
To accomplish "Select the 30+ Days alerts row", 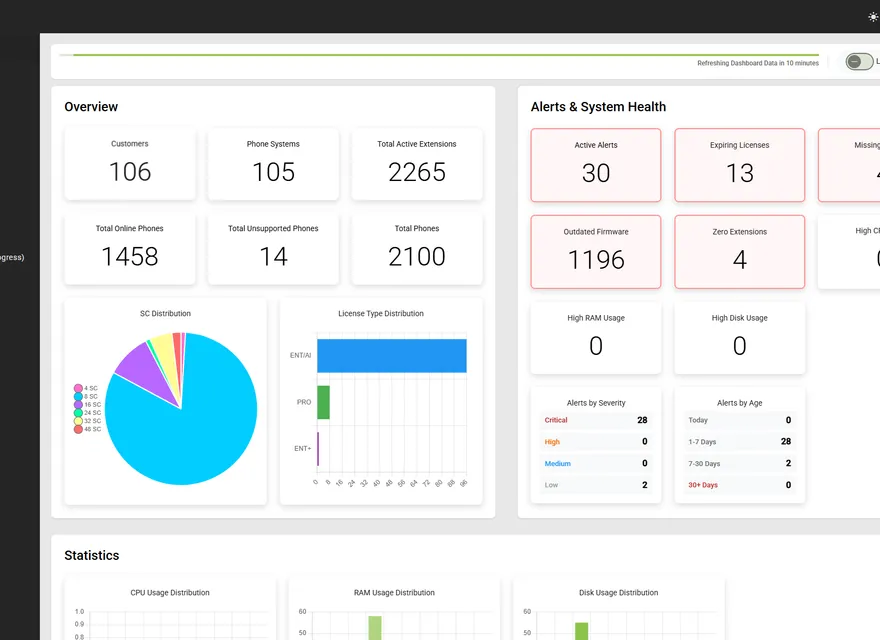I will [x=740, y=485].
